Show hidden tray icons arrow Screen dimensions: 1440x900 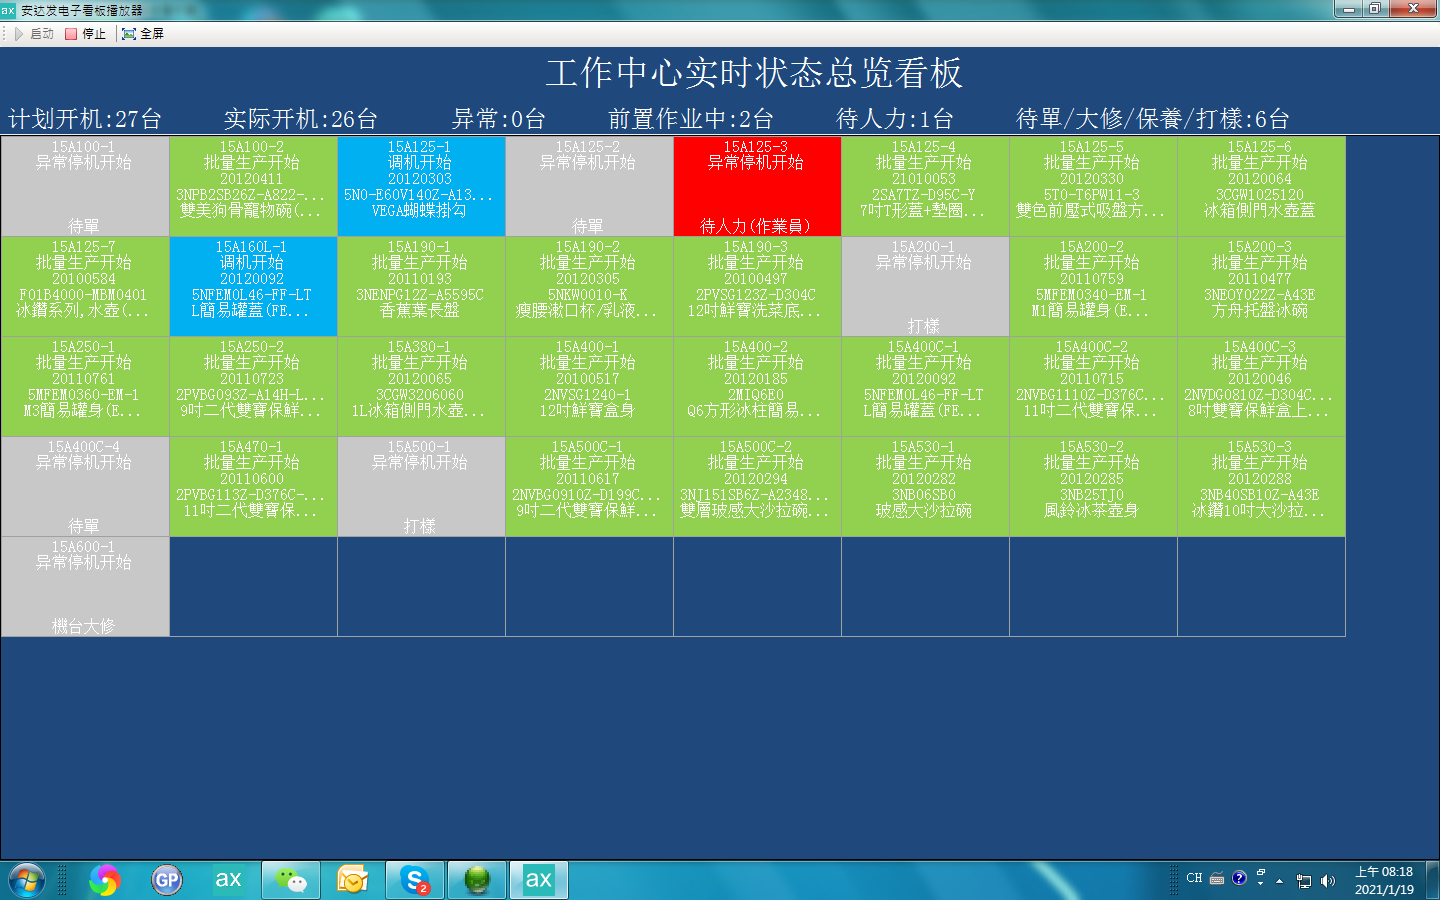[1279, 881]
